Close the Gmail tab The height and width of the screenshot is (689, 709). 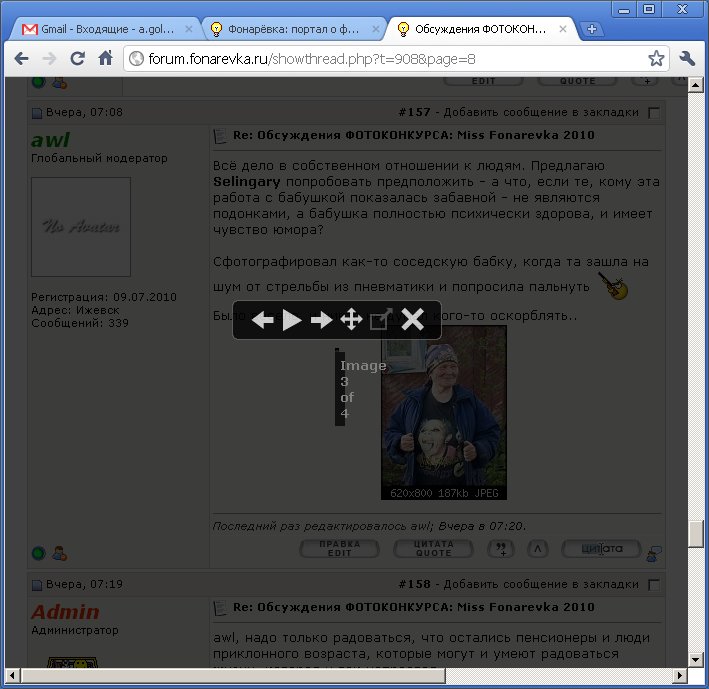189,29
